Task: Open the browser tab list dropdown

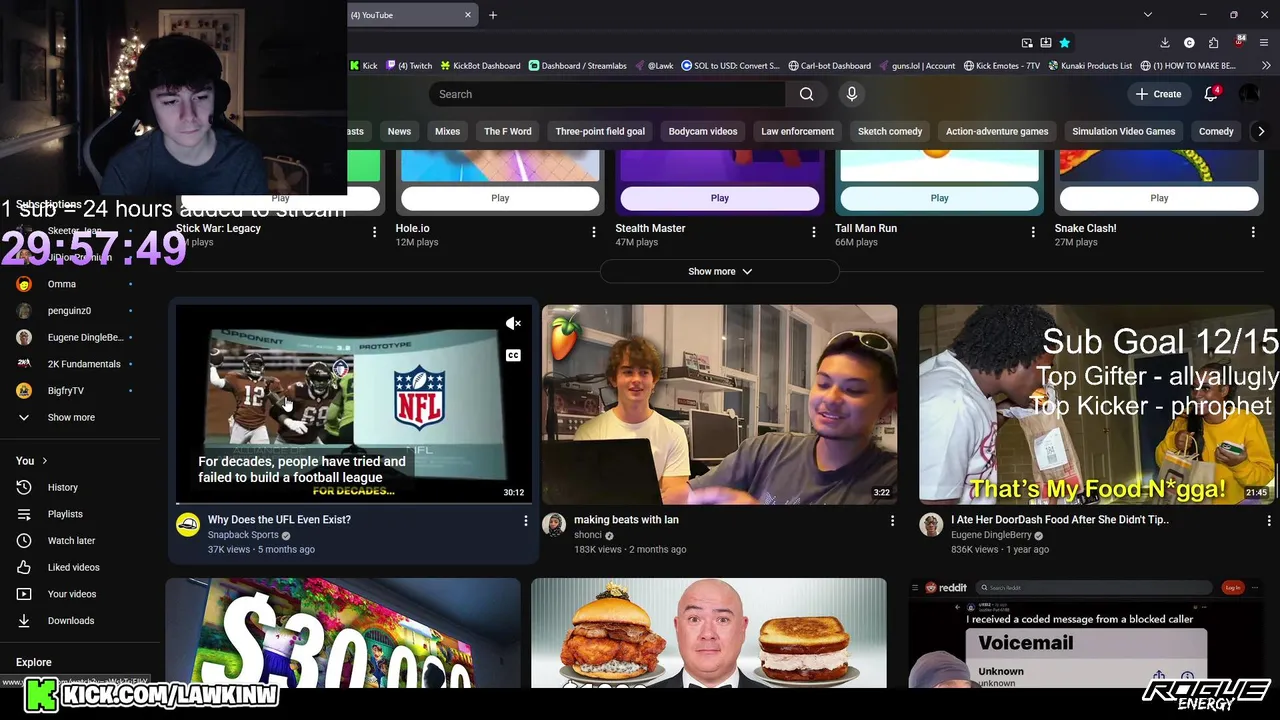Action: (x=1148, y=15)
